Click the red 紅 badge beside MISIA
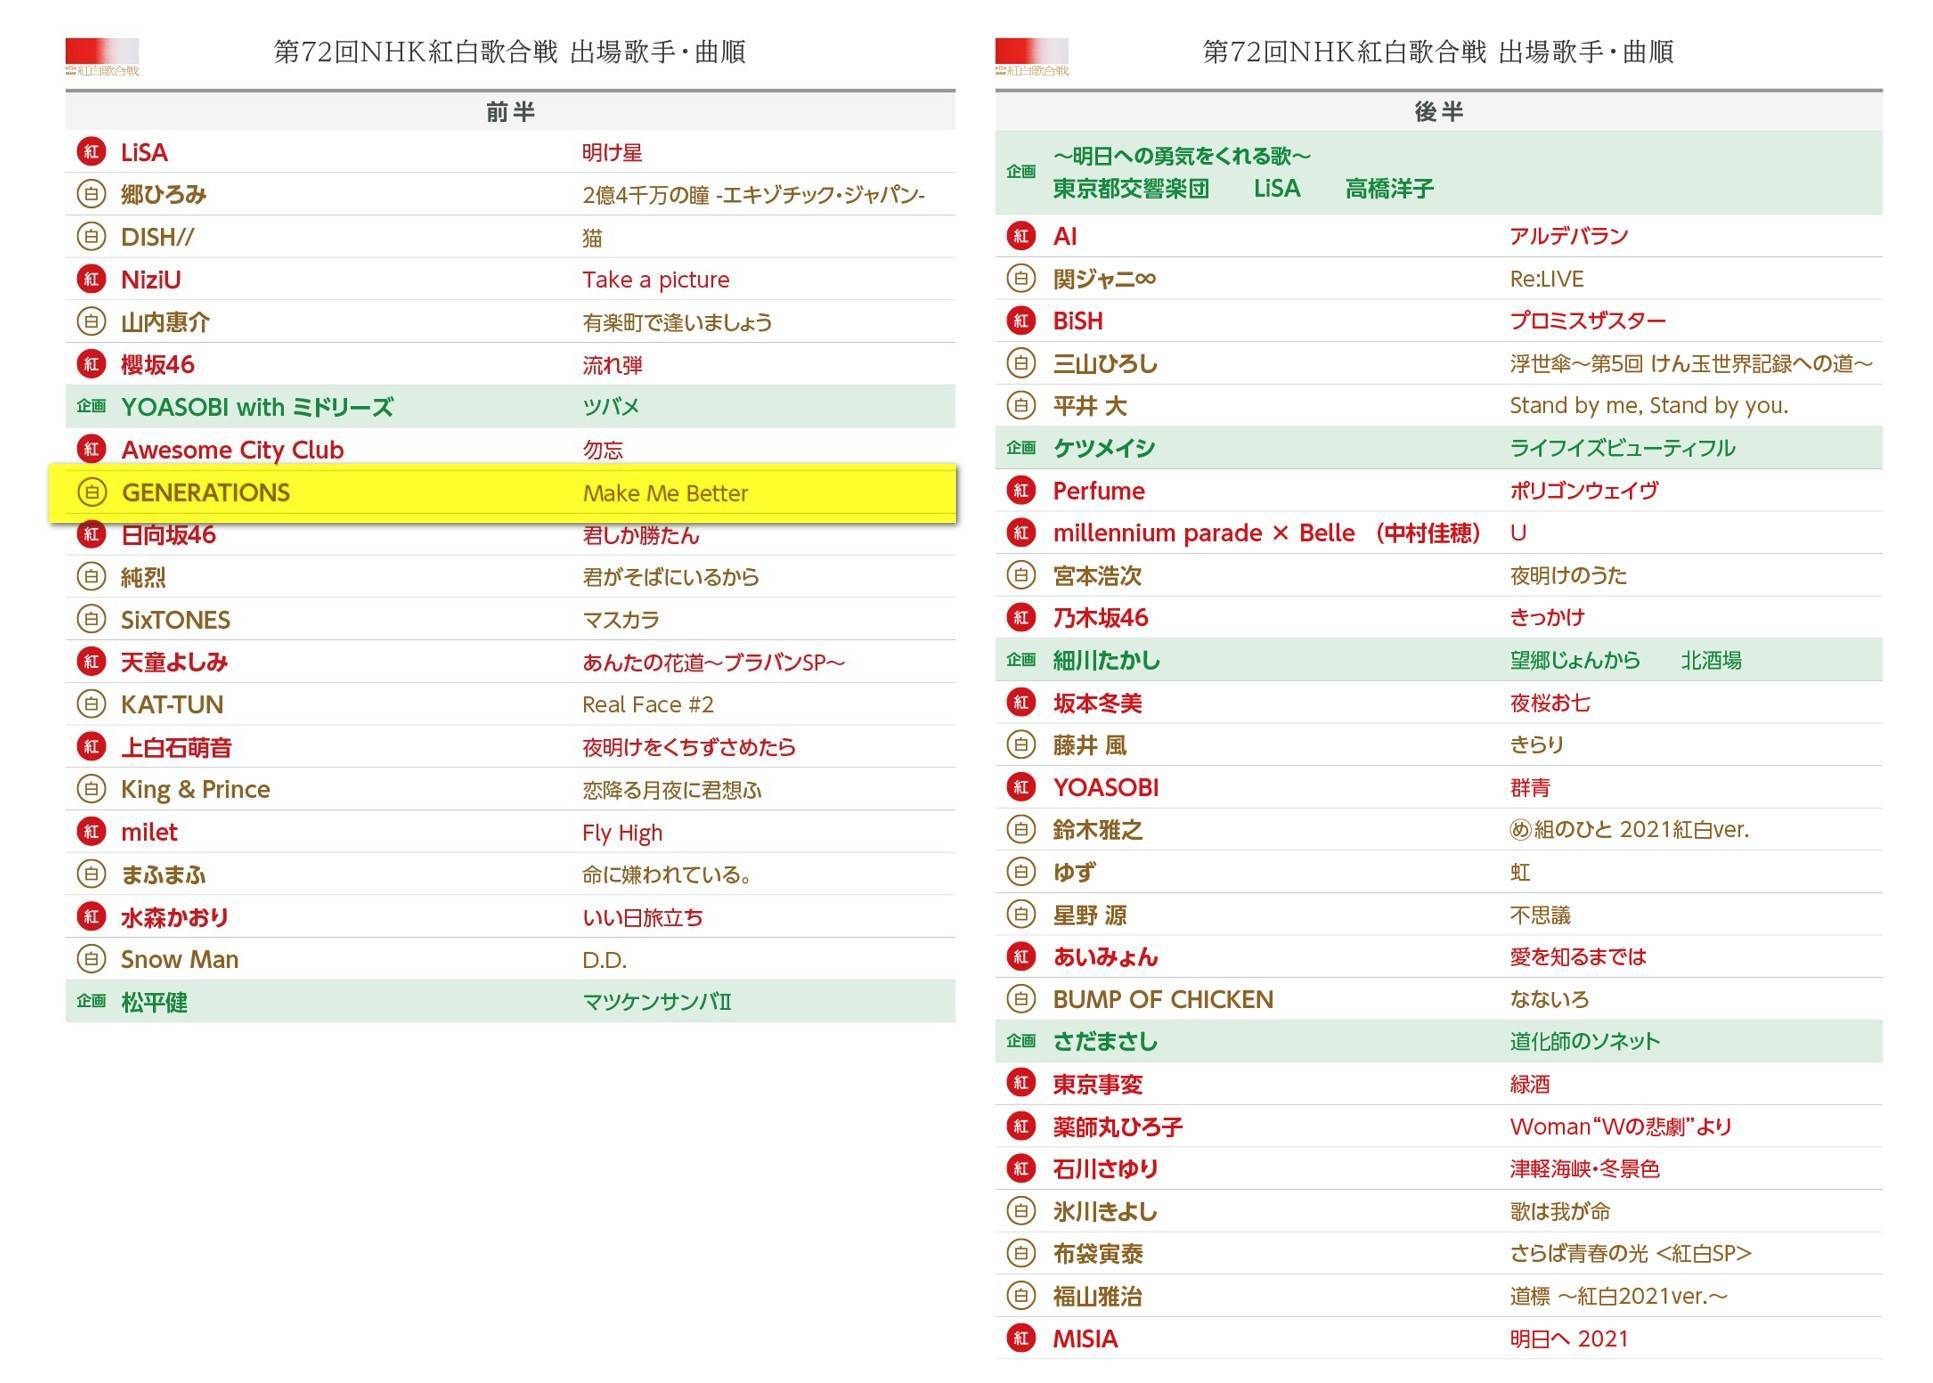This screenshot has width=1933, height=1383. point(1021,1338)
